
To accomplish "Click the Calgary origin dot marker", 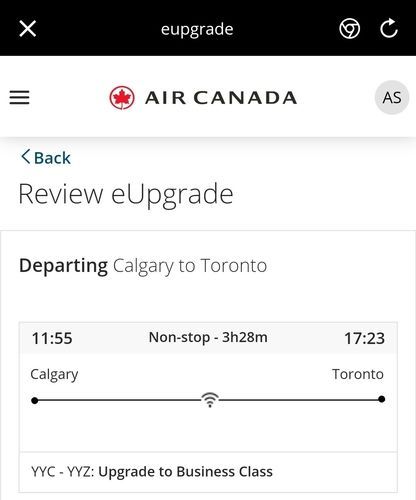I will [34, 400].
